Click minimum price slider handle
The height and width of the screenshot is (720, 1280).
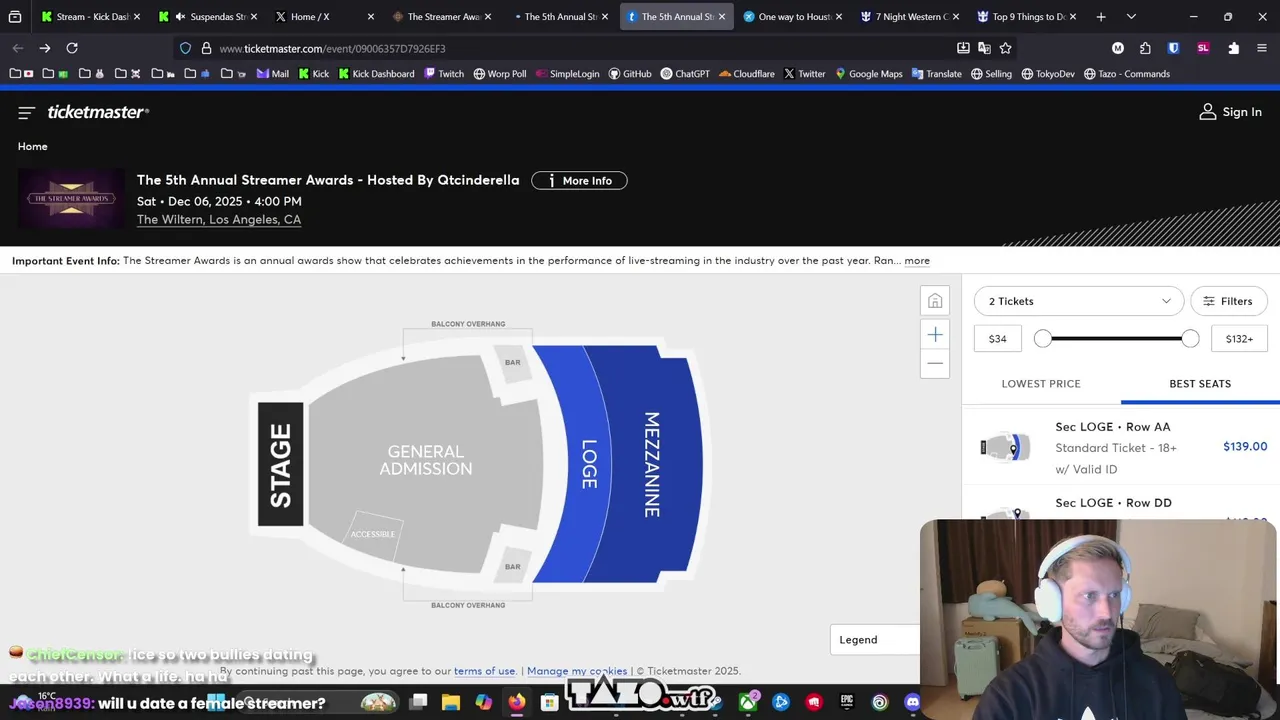pos(1043,339)
